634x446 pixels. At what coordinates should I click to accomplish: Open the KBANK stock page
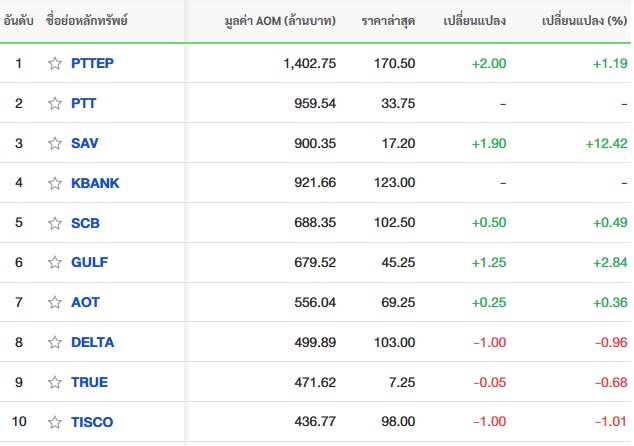coord(95,183)
